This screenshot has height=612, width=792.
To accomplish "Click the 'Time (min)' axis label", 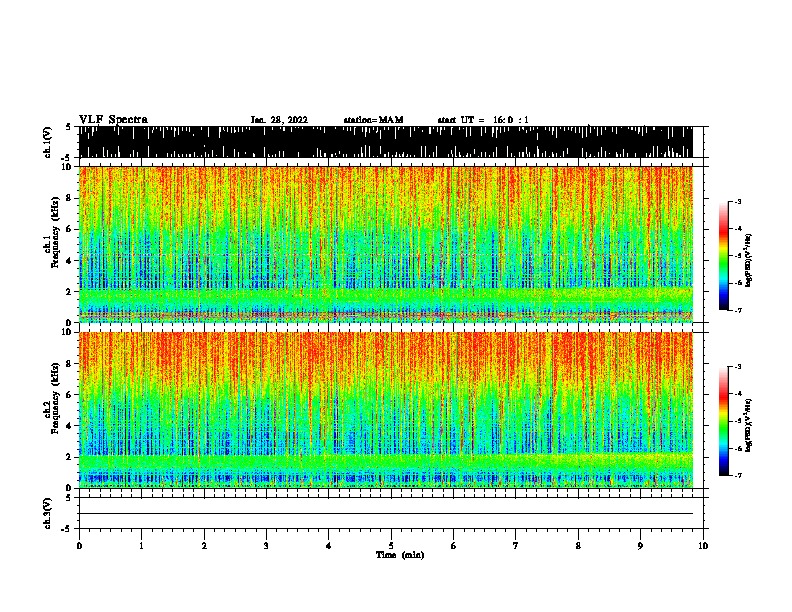I will coord(400,555).
